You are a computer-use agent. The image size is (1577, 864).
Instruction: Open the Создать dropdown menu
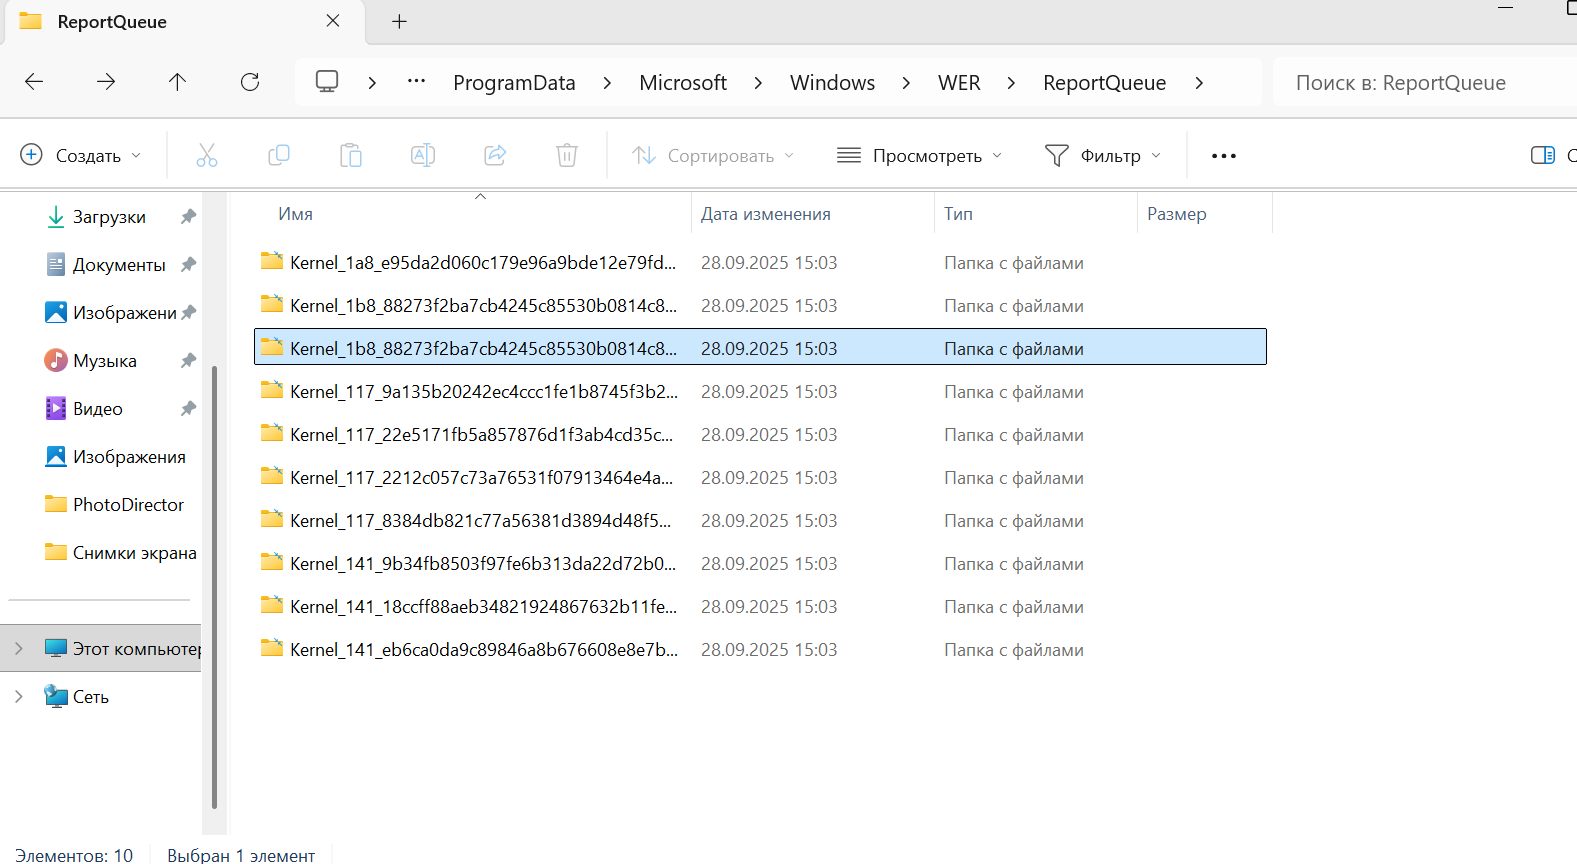(x=81, y=155)
